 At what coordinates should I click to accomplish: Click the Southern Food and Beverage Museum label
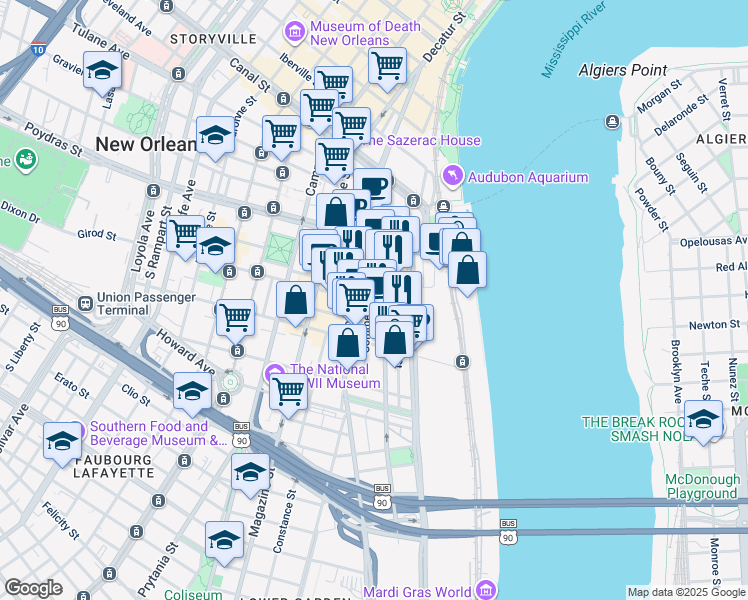point(158,433)
